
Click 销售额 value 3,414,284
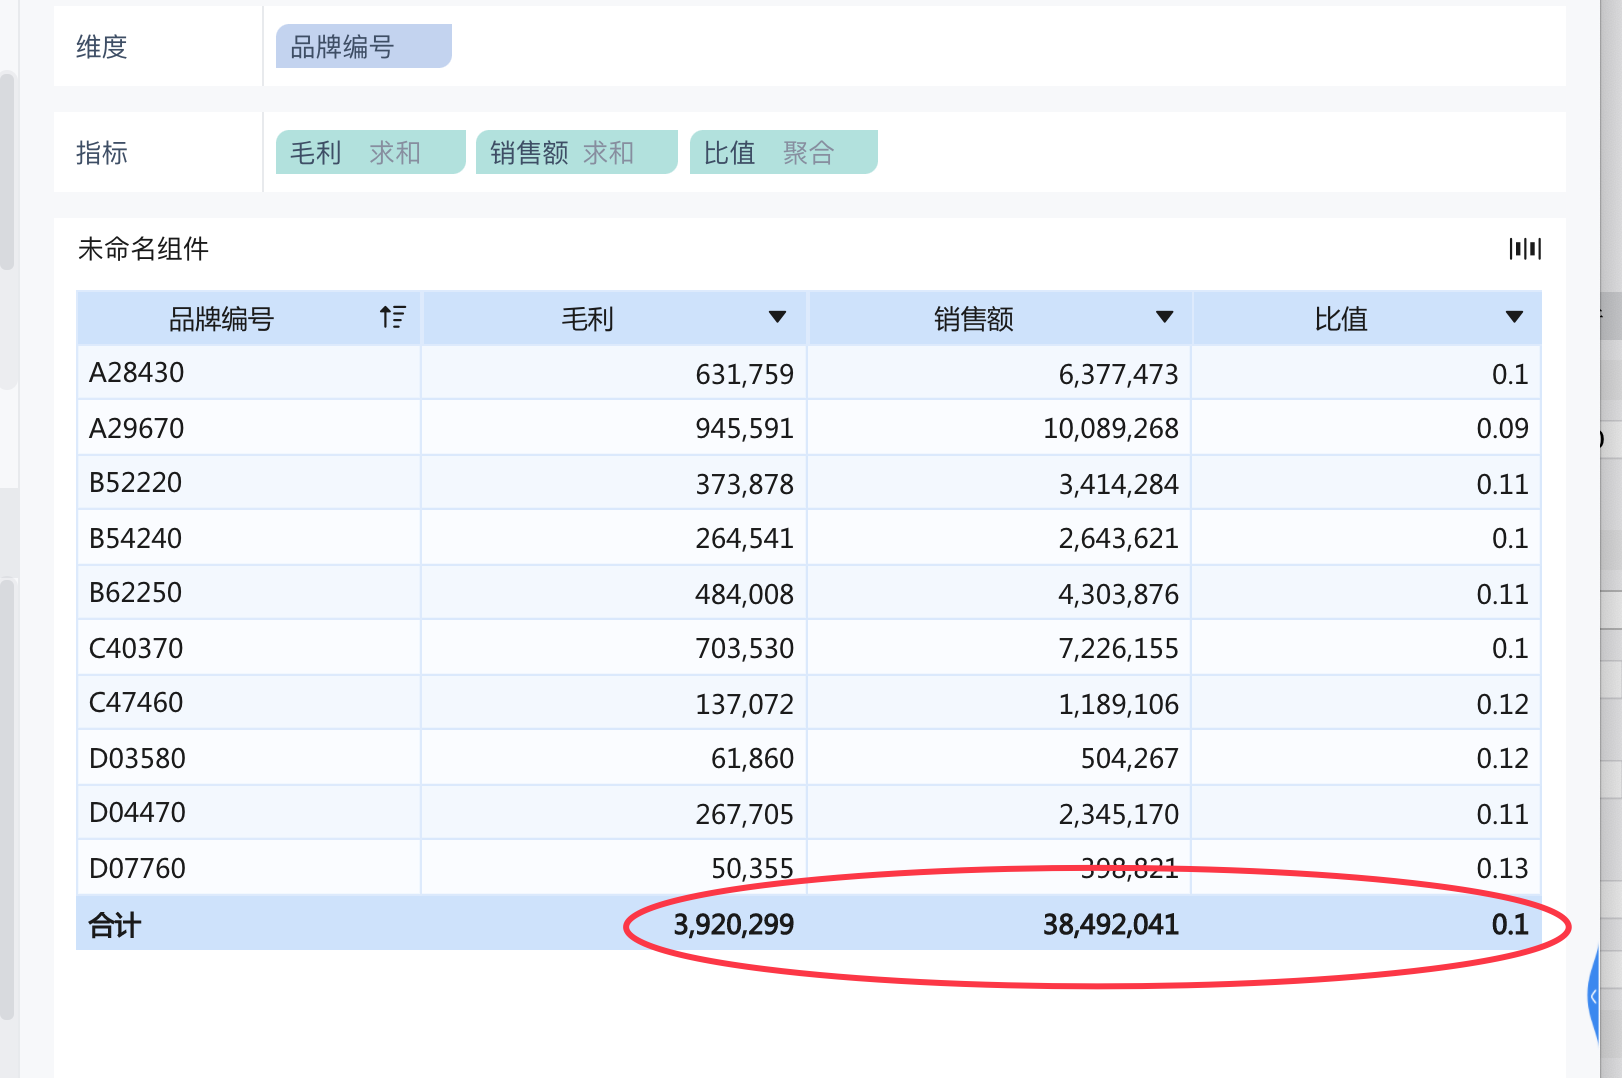pos(1118,484)
